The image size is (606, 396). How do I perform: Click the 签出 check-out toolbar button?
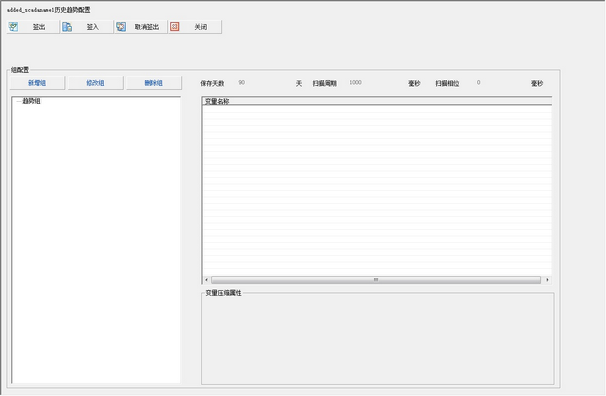pos(33,27)
